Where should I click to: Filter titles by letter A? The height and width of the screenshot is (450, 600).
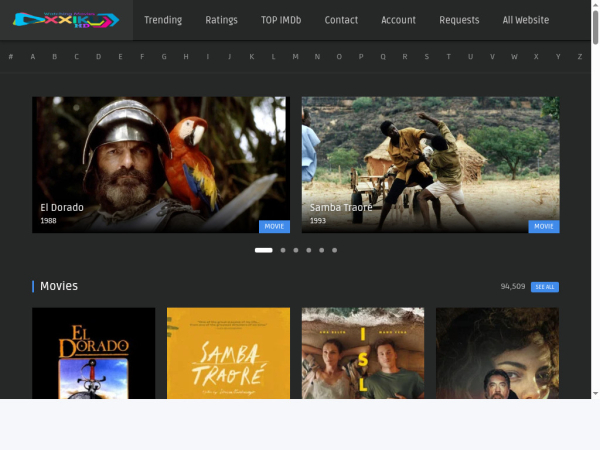click(x=33, y=57)
